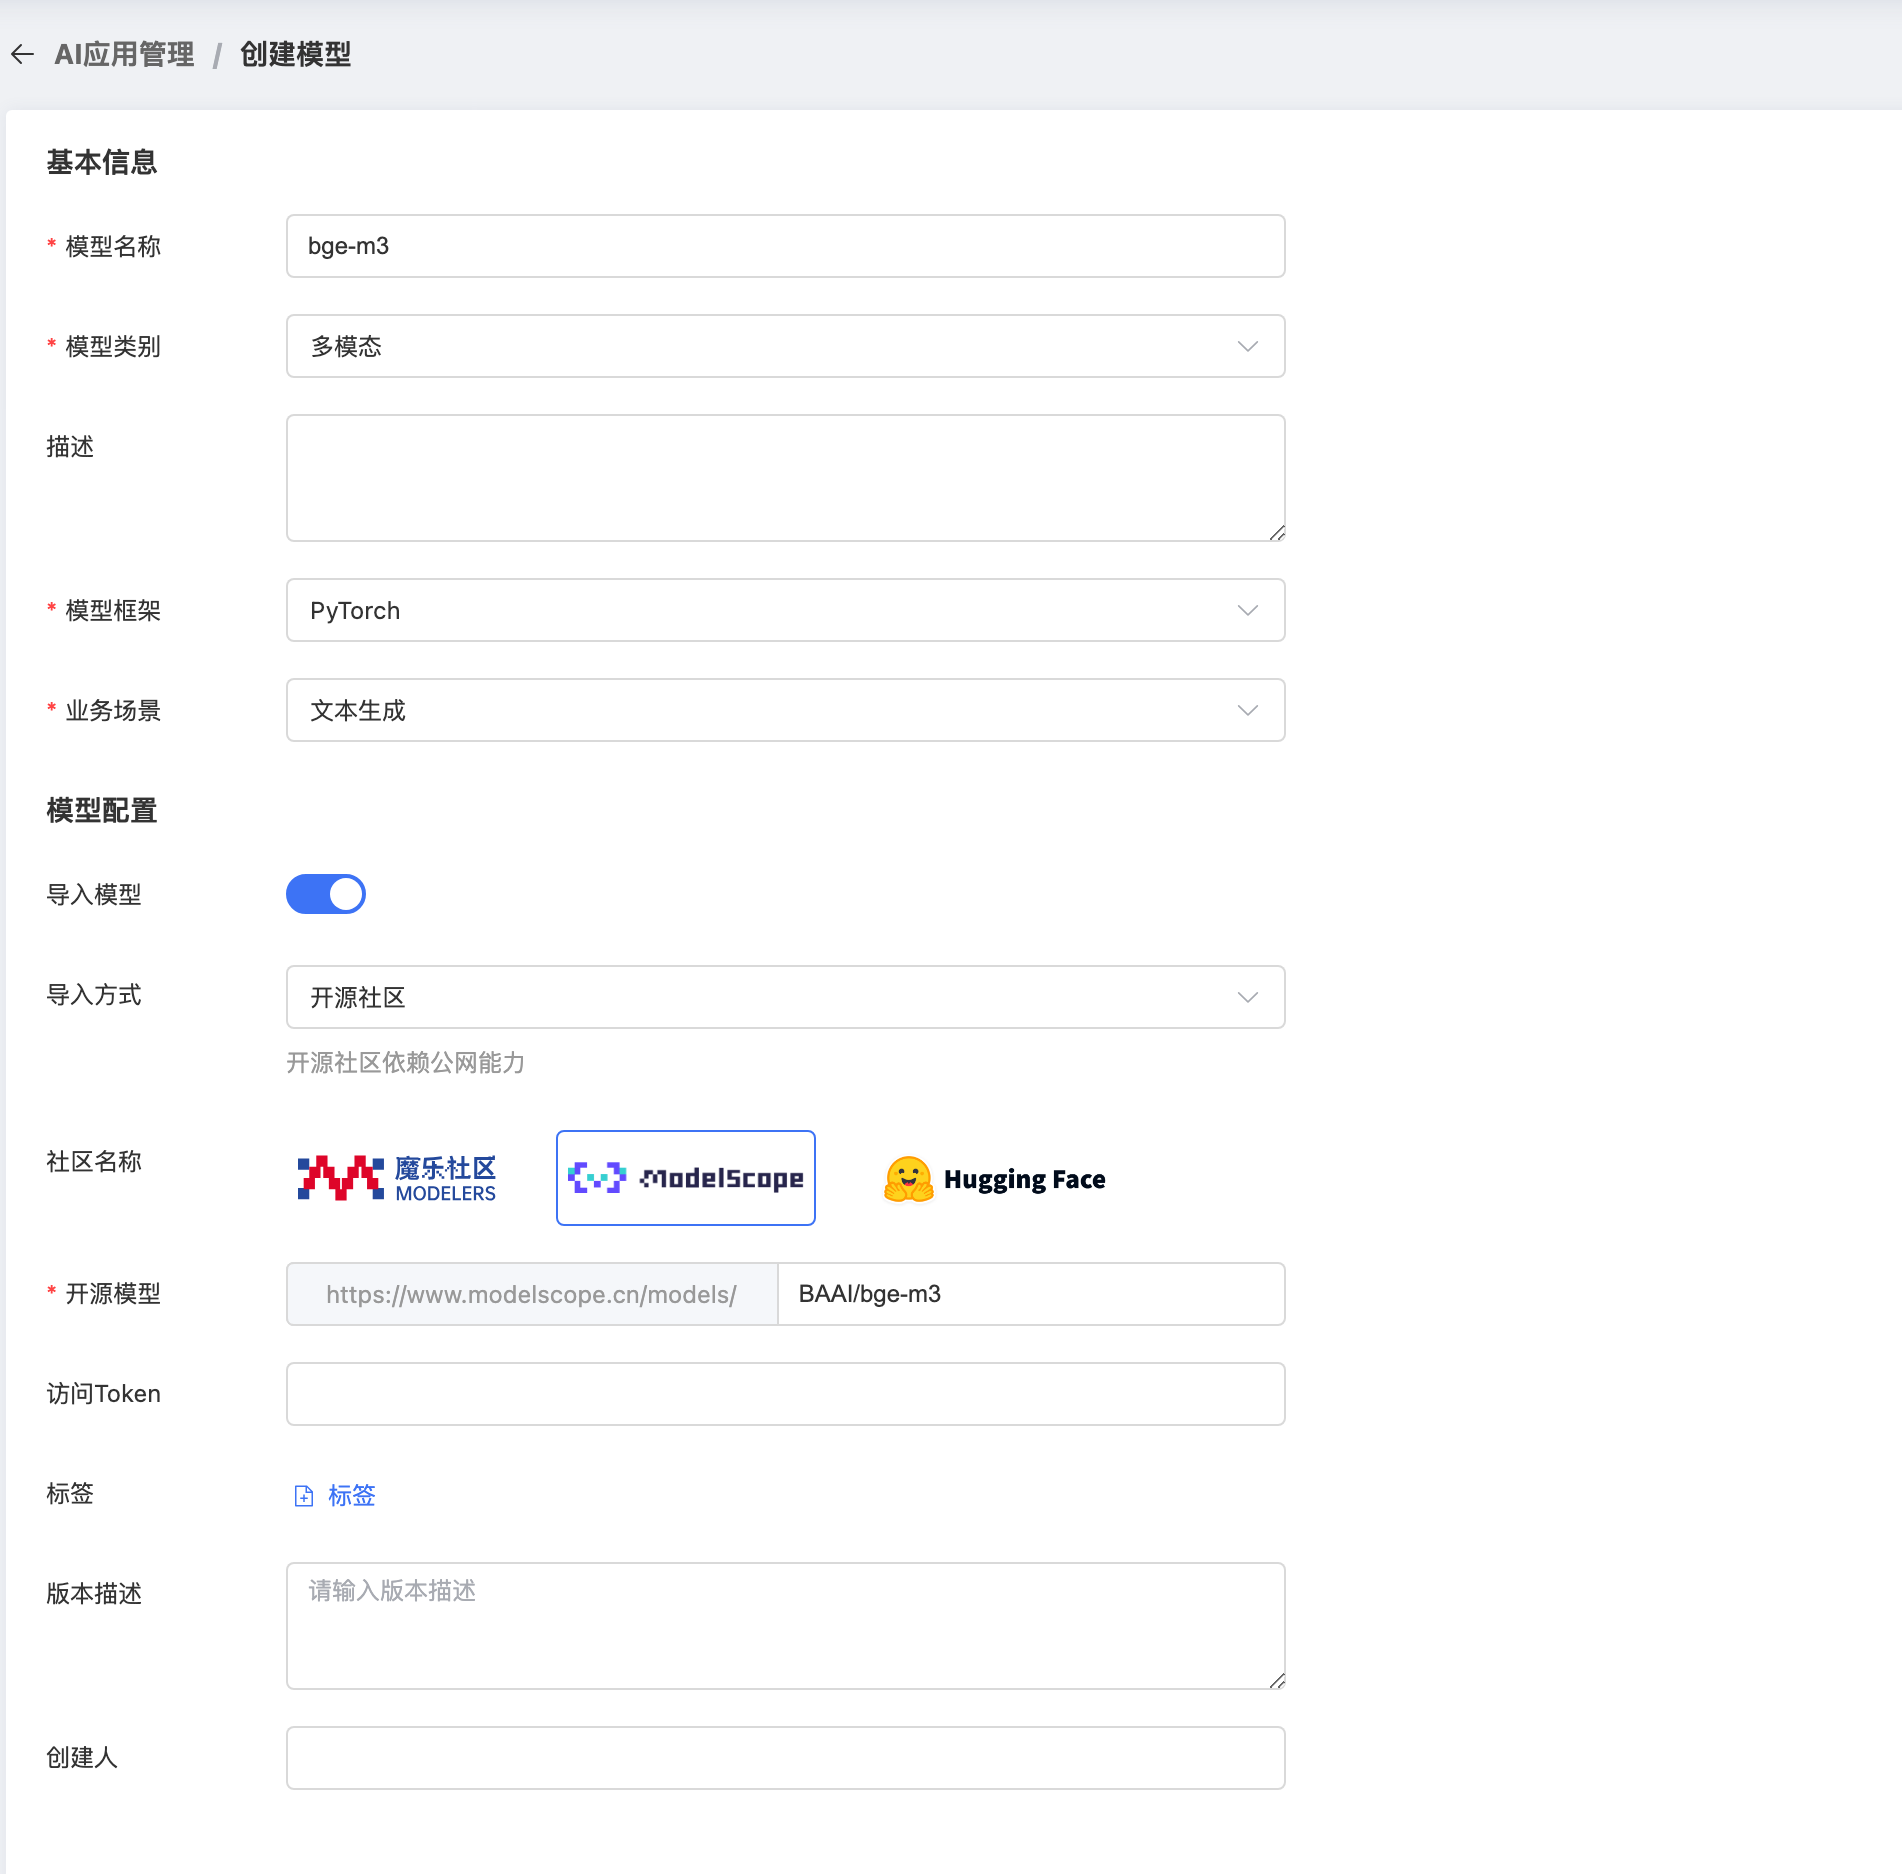Click the open-source model path field
Screen dimensions: 1902x1874
point(1030,1294)
